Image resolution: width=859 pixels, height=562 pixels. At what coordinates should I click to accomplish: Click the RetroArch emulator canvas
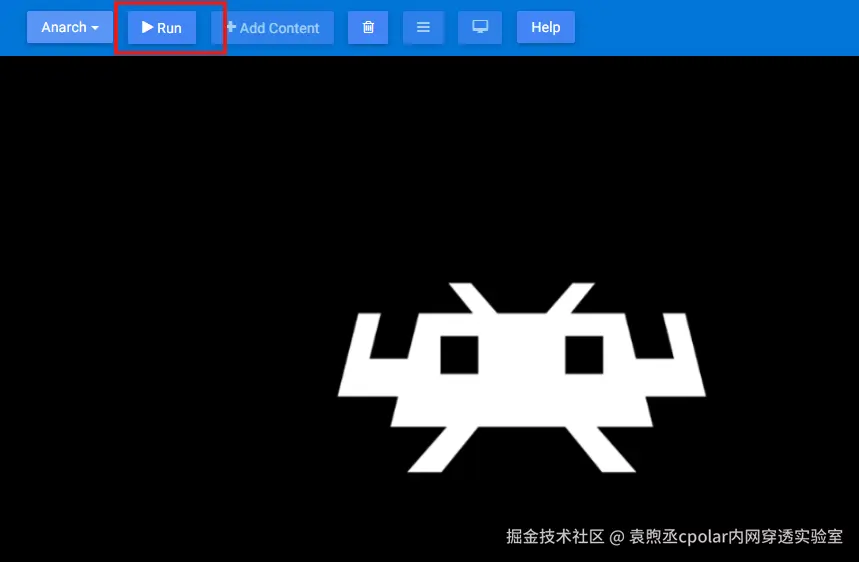point(430,309)
